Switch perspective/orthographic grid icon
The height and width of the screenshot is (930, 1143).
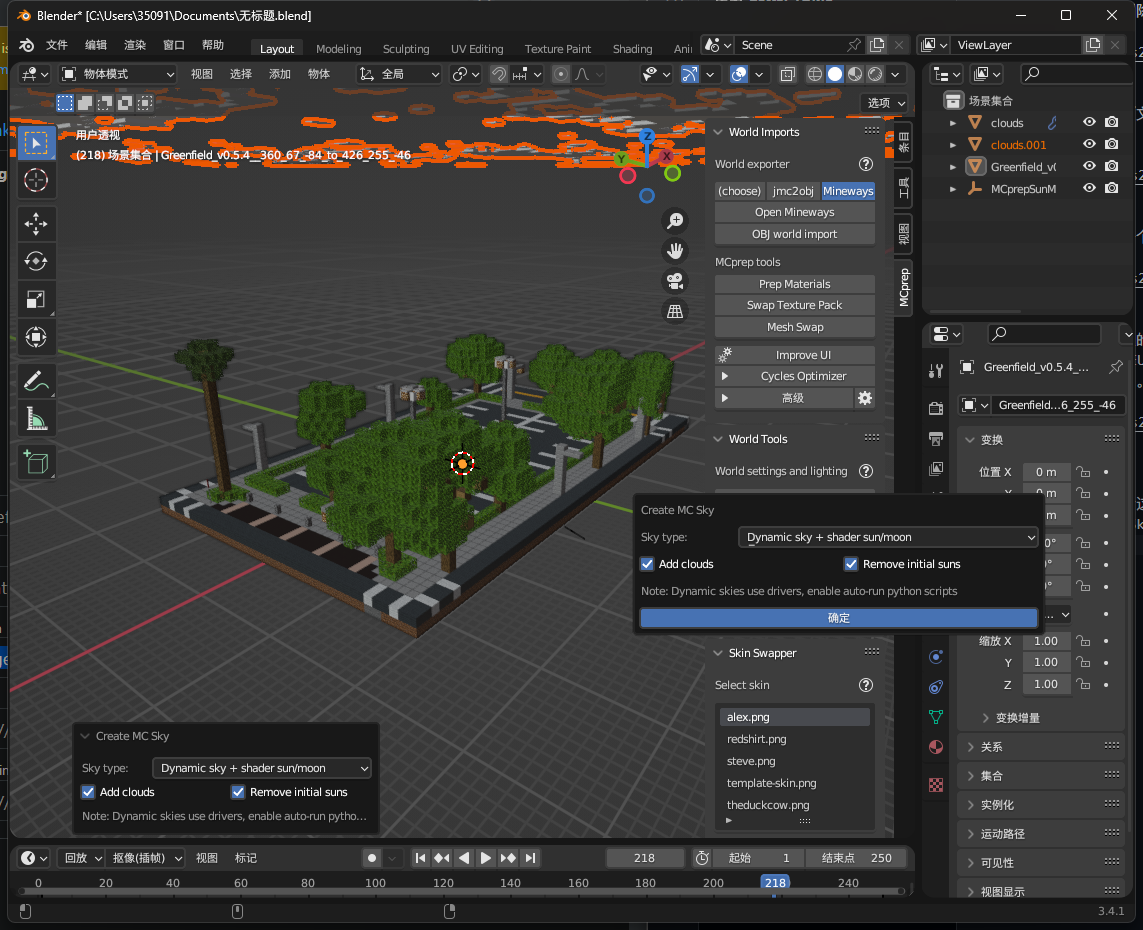click(x=675, y=312)
